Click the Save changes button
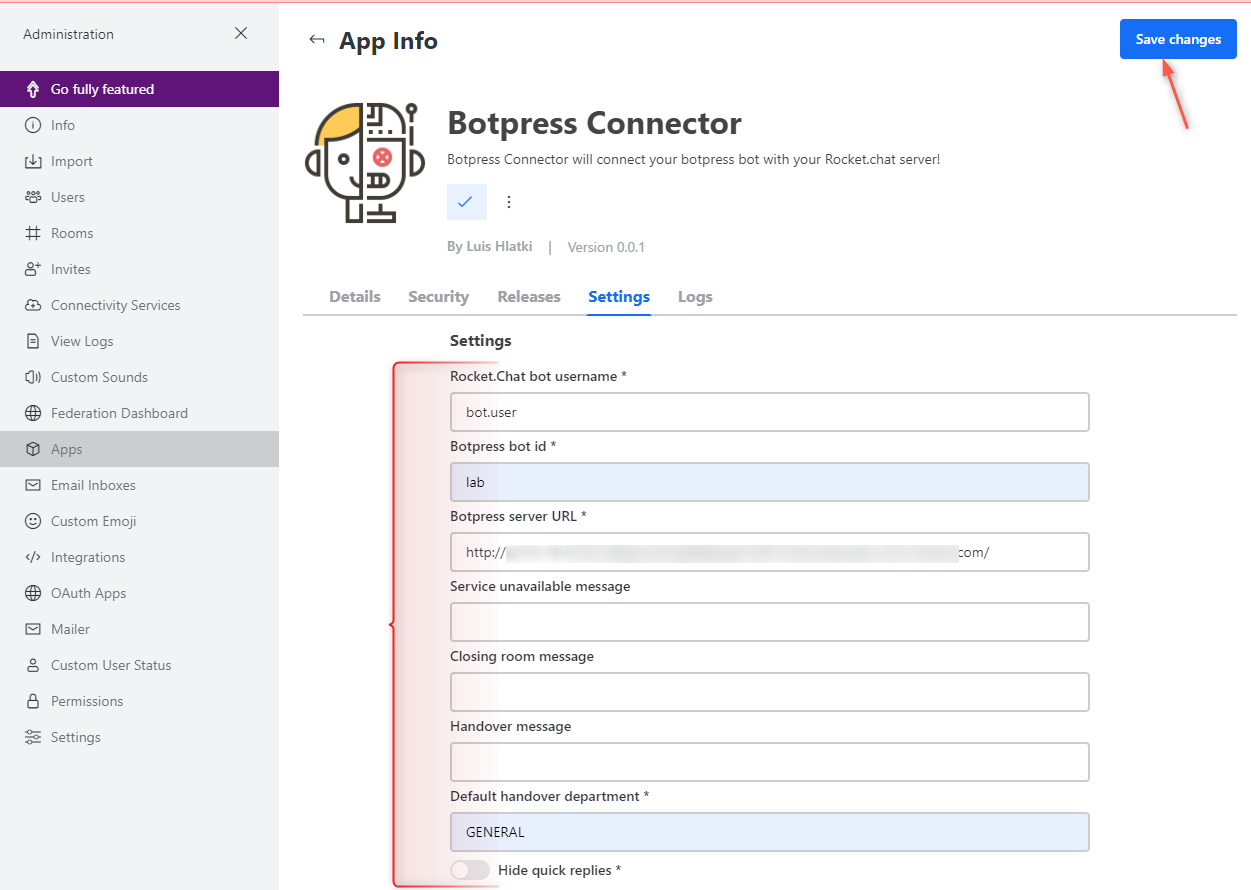The height and width of the screenshot is (890, 1251). (x=1178, y=39)
